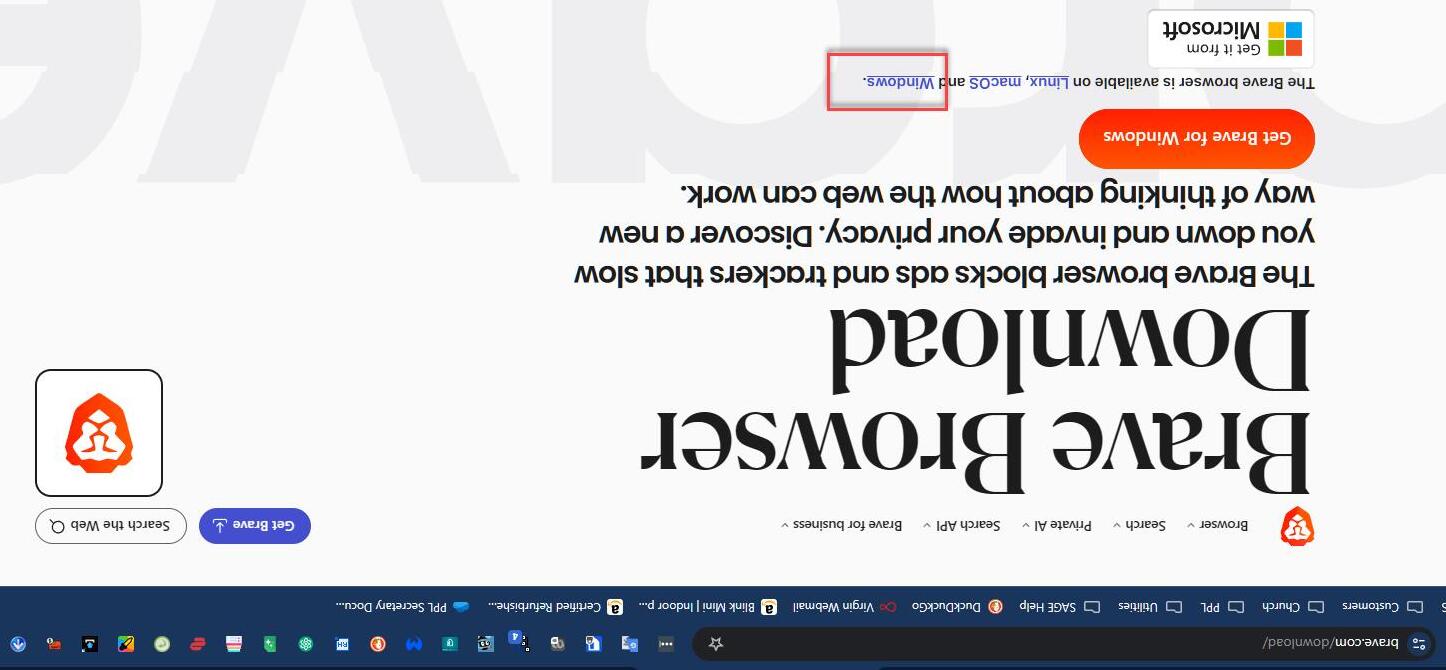
Task: Expand the Customers bookmark folder
Action: coord(1383,606)
